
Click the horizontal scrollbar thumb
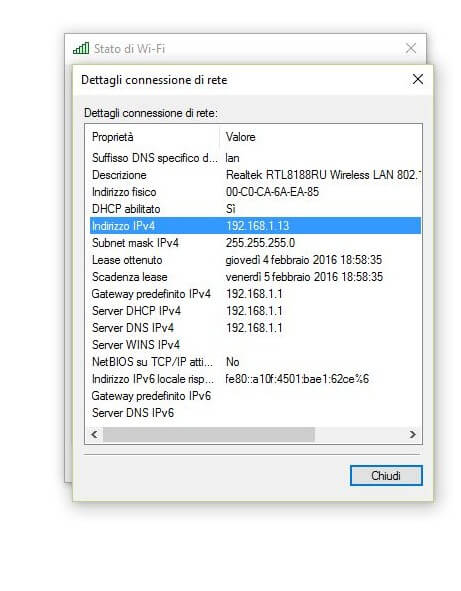tap(208, 434)
